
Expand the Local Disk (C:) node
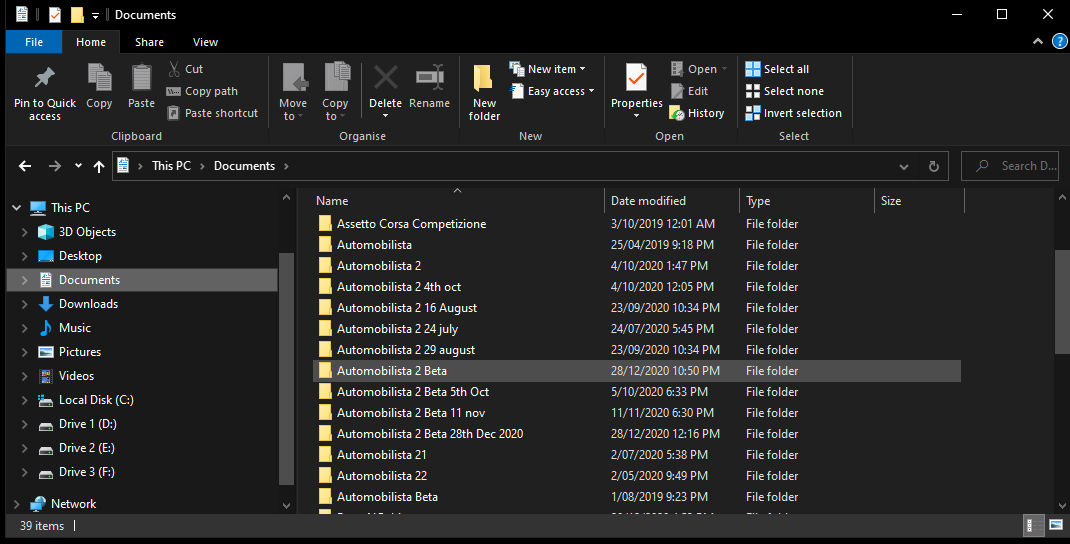click(x=25, y=400)
